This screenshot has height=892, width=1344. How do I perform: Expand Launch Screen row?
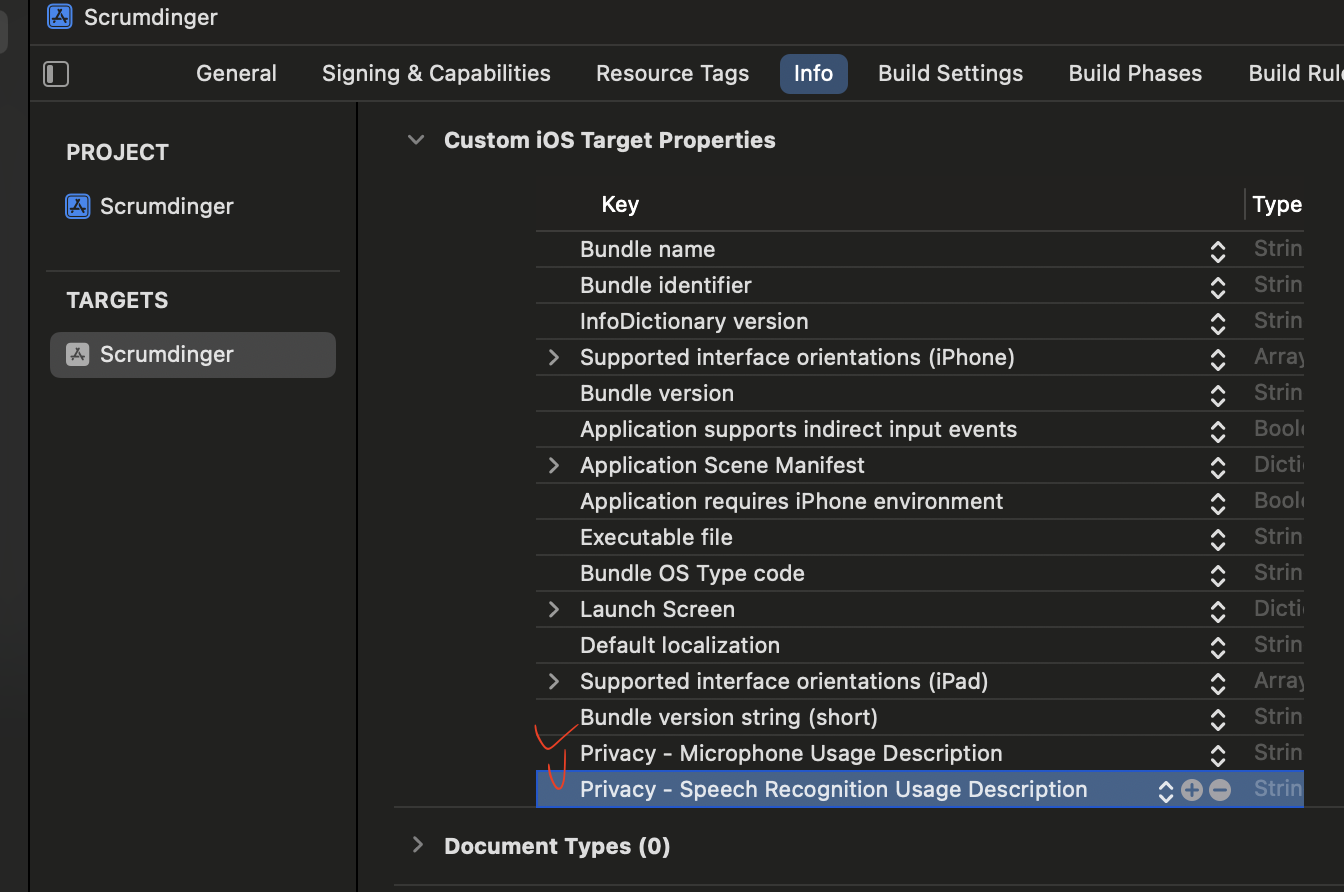pos(554,609)
